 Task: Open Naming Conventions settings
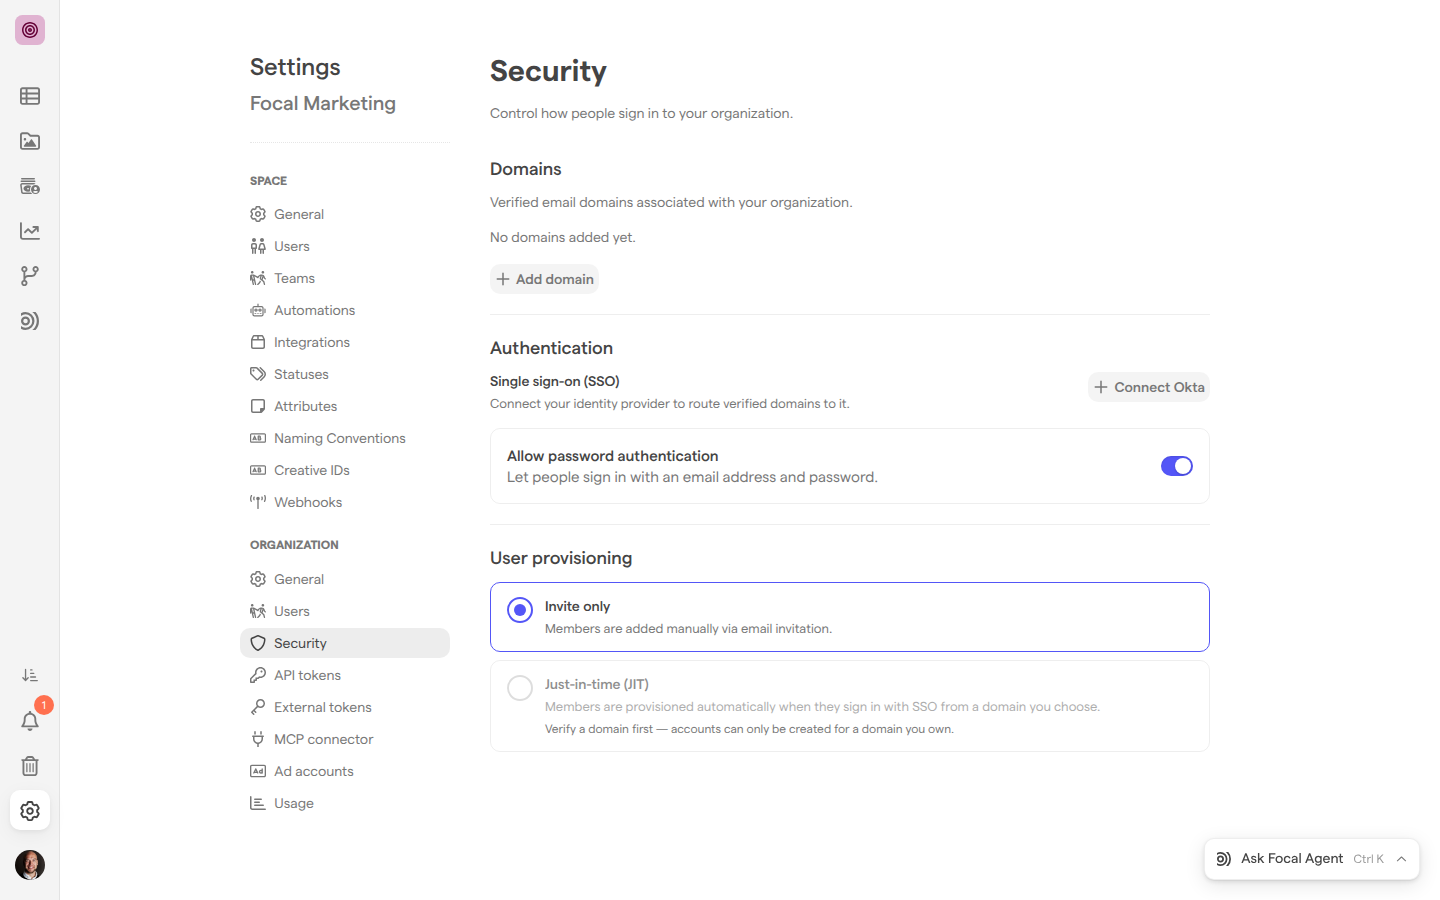tap(345, 438)
